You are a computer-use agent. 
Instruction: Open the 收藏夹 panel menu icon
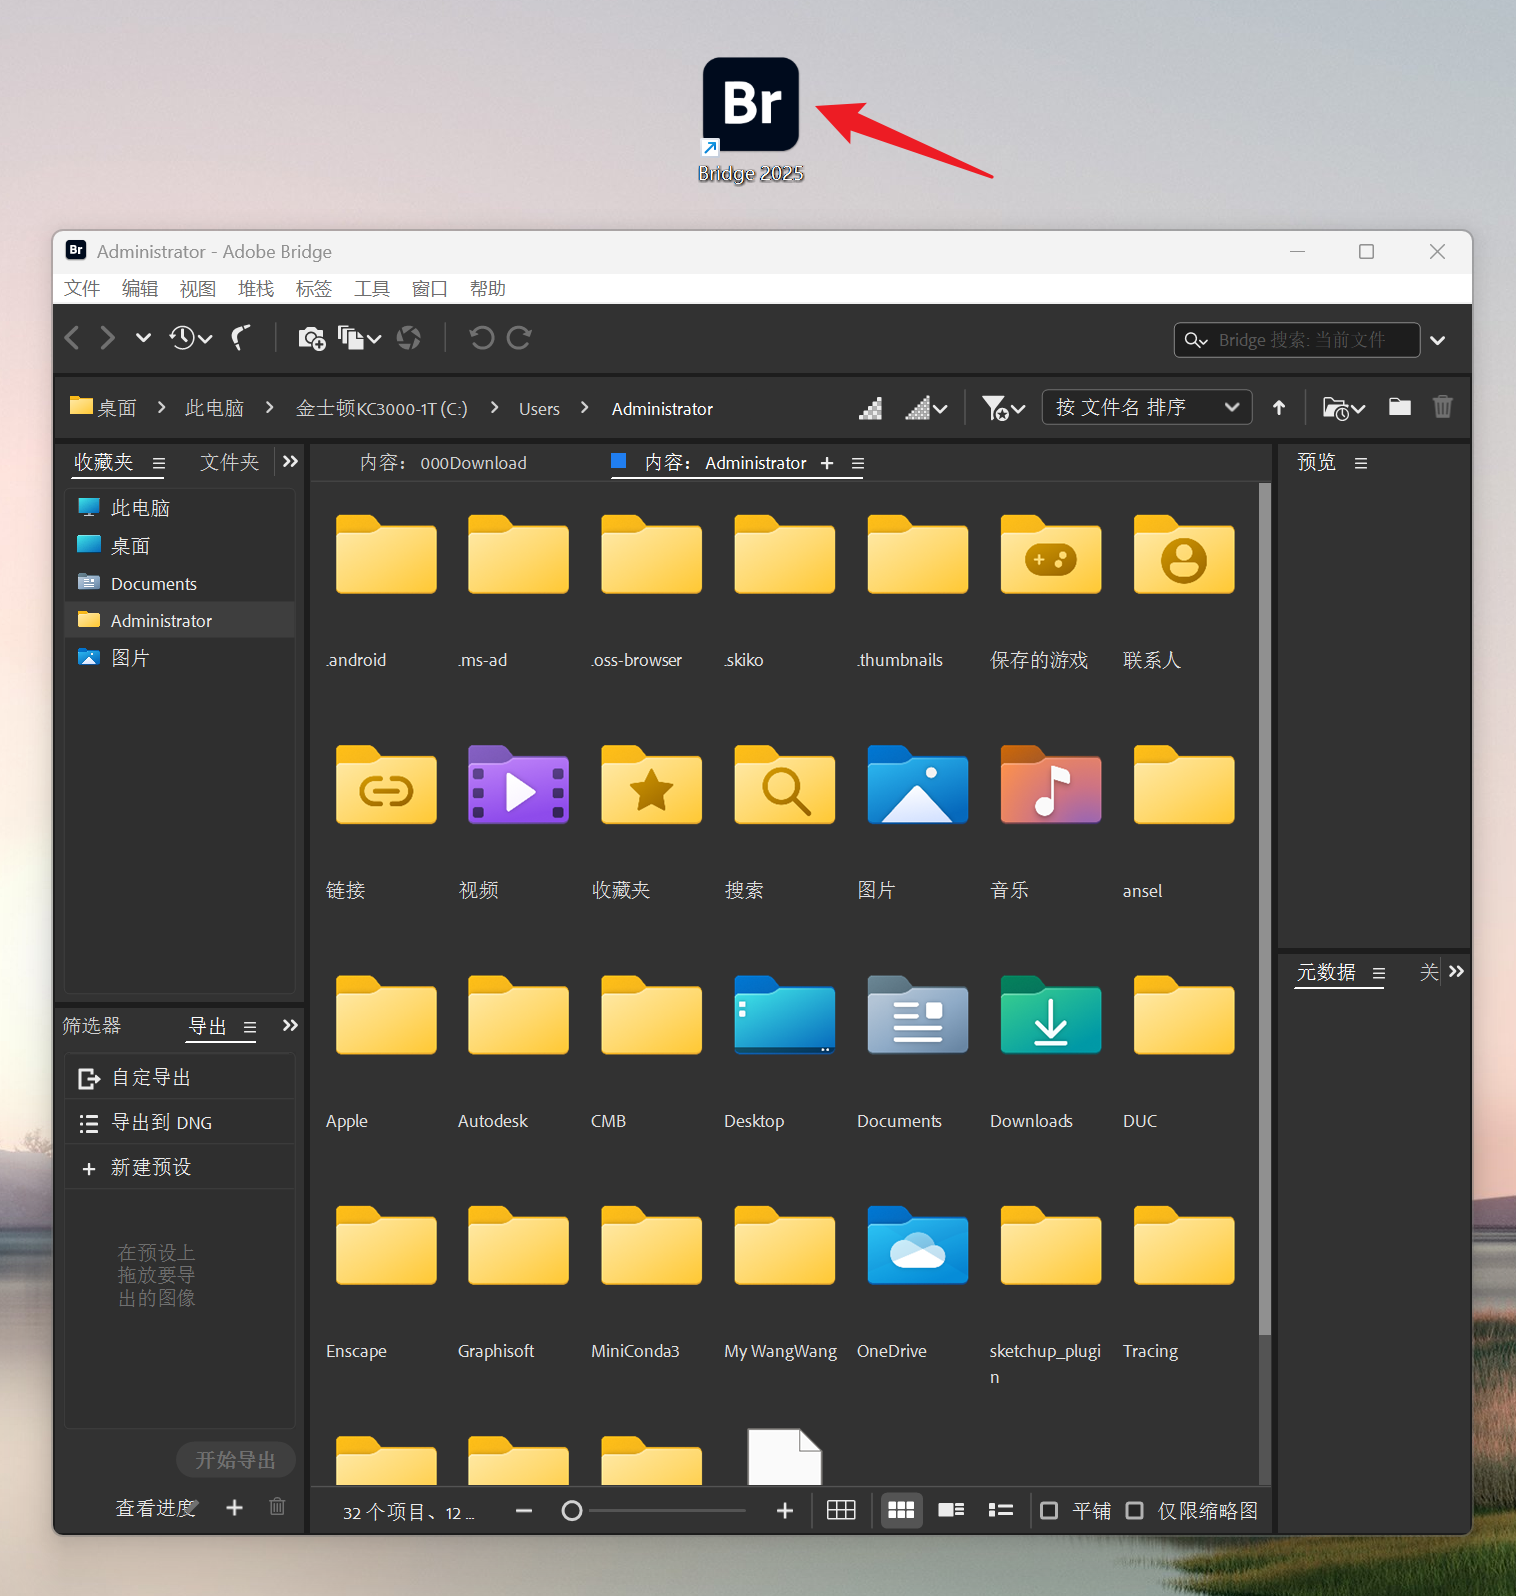pyautogui.click(x=159, y=463)
